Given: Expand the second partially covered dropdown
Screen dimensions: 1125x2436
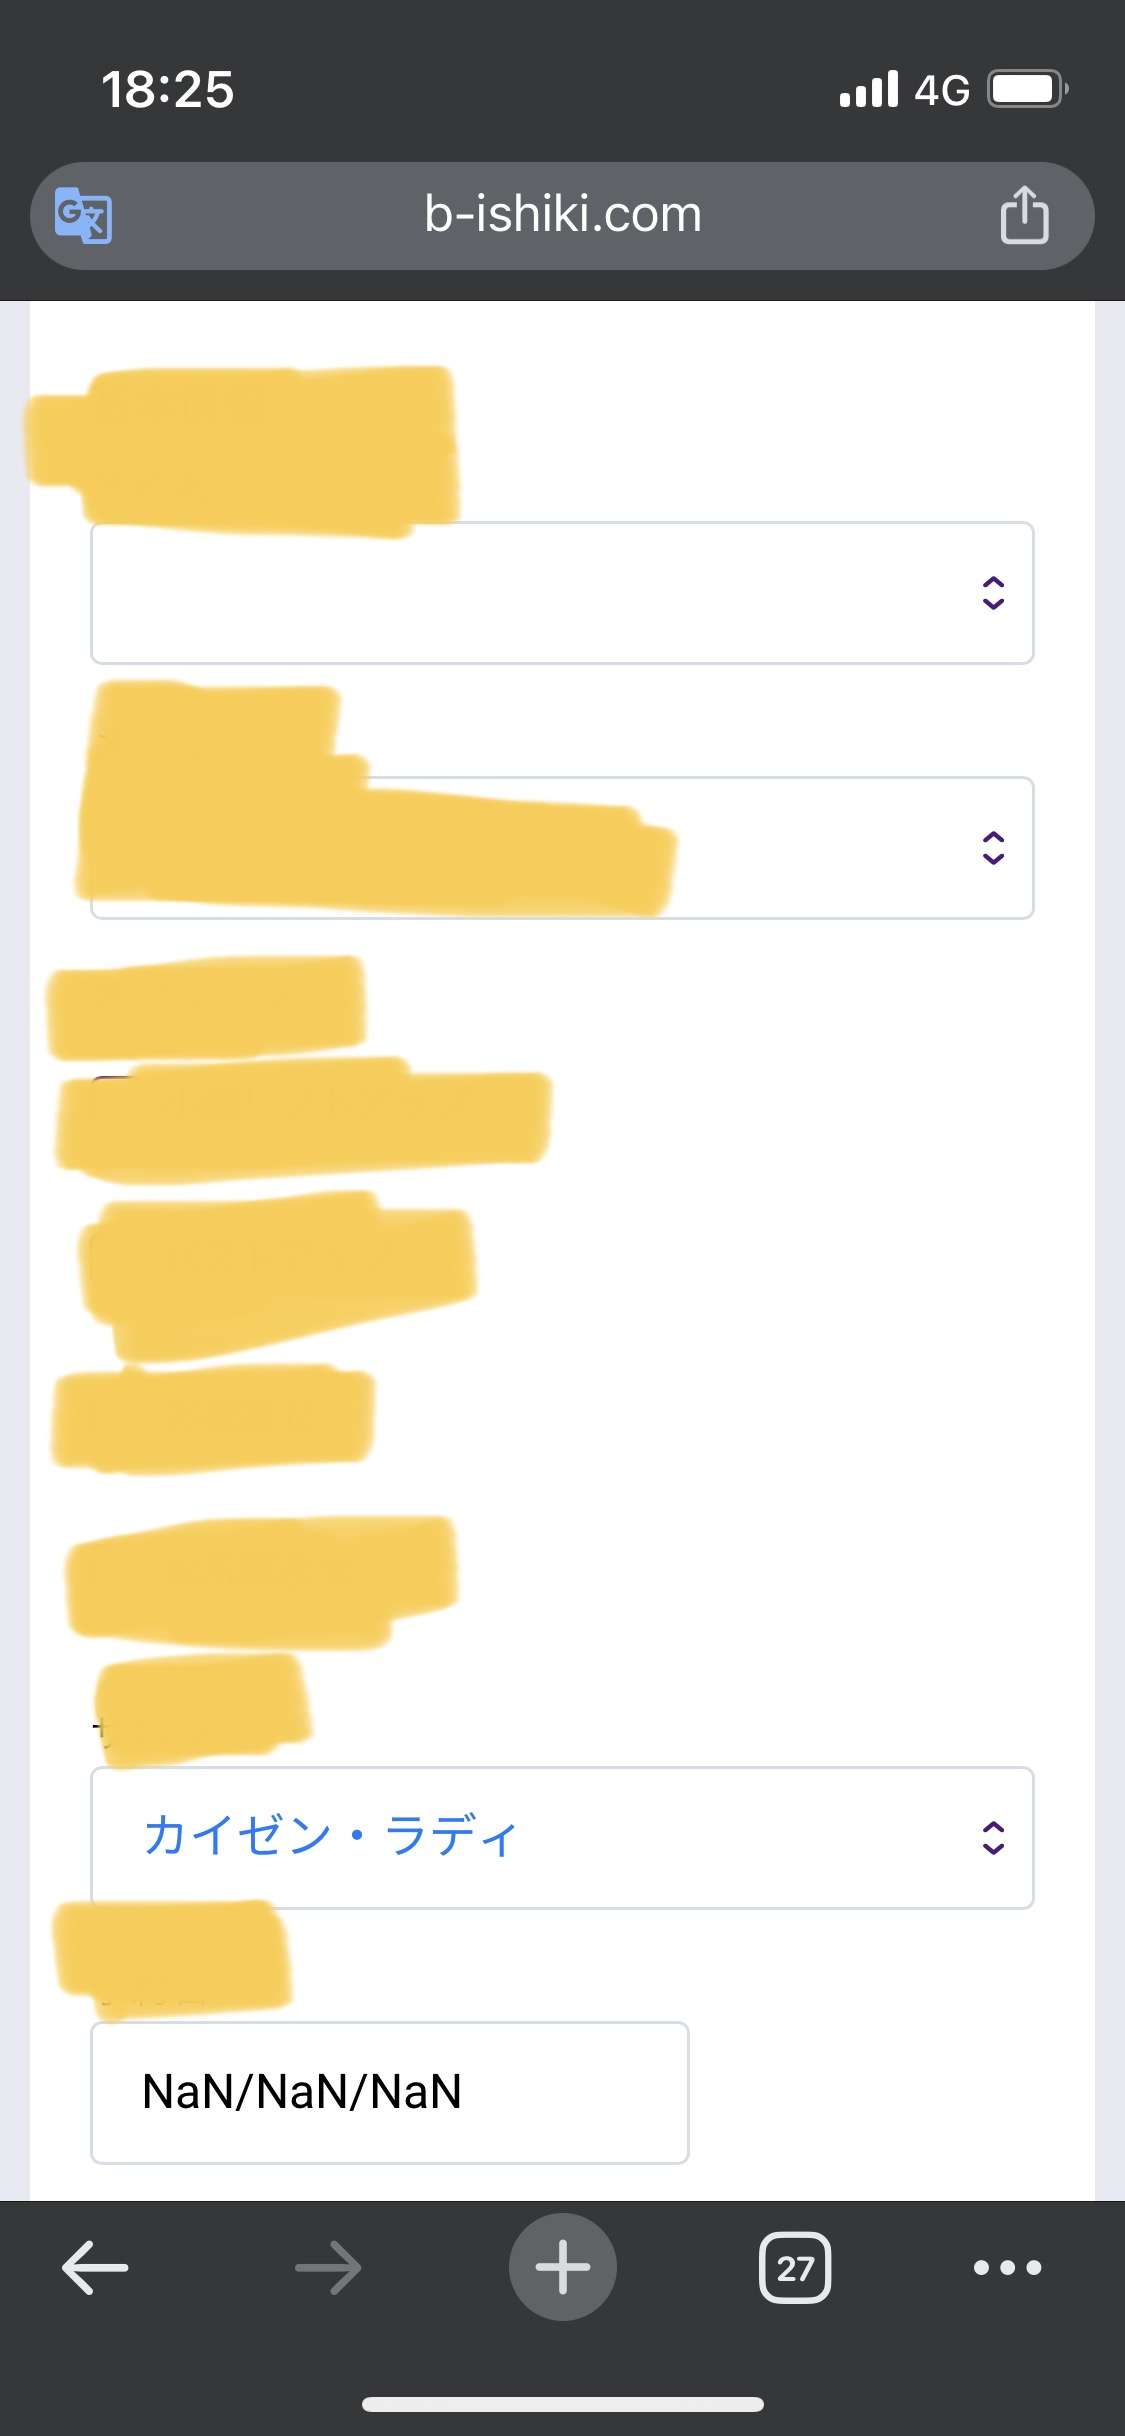Looking at the screenshot, I should point(562,848).
